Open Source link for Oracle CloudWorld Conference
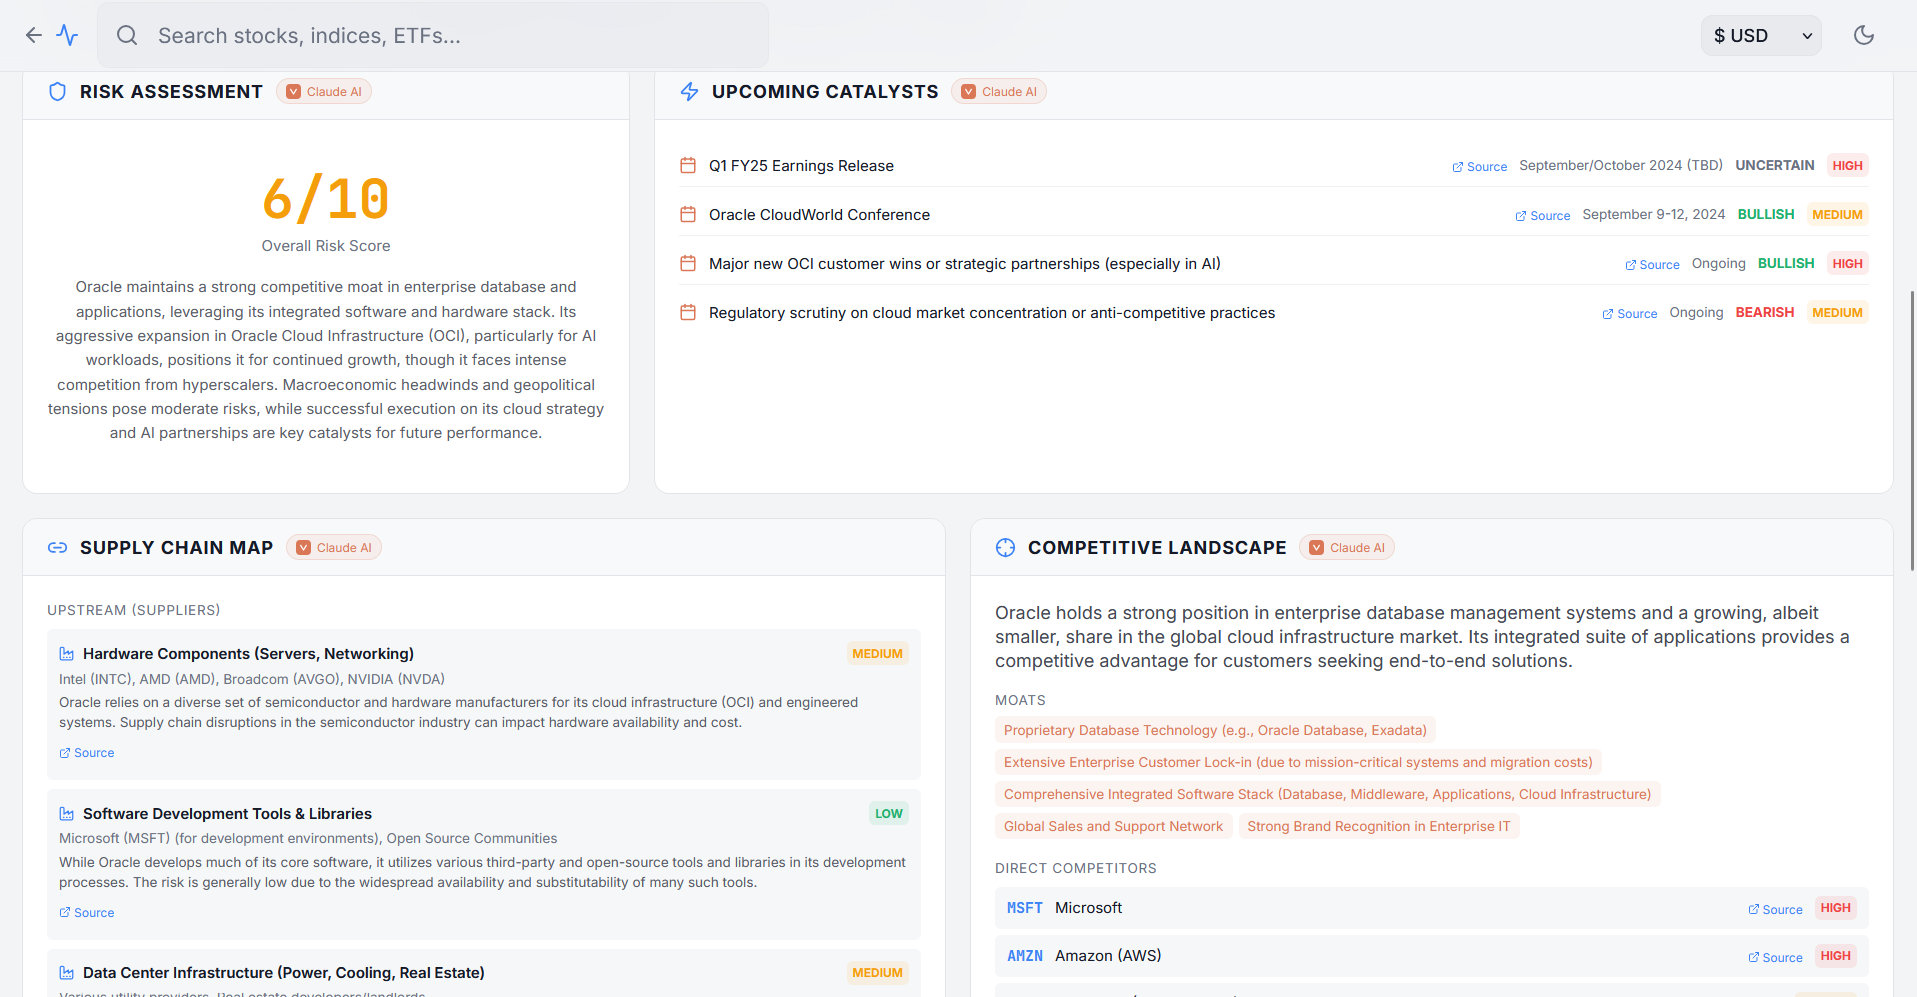1917x997 pixels. [1543, 216]
